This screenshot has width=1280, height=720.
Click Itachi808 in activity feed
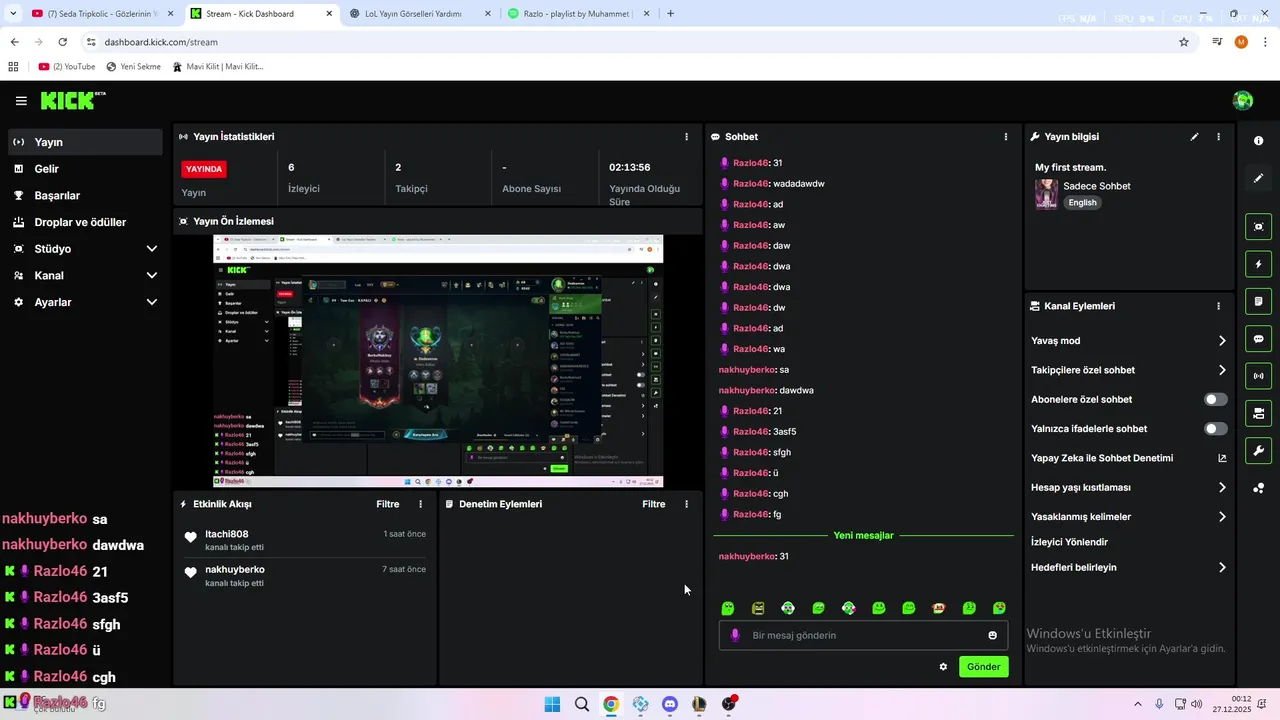(x=227, y=534)
